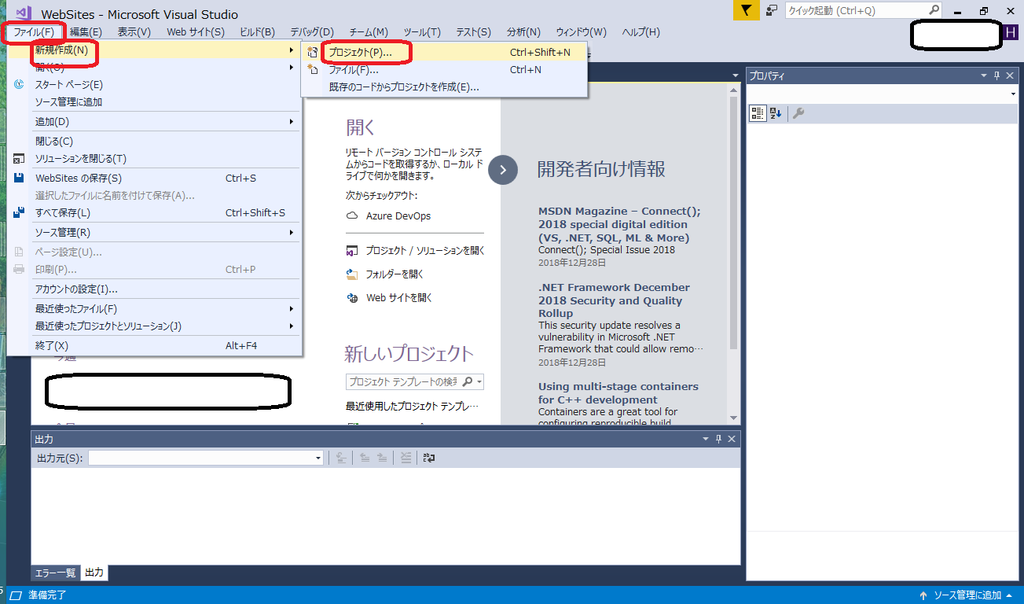The image size is (1024, 604).
Task: Click スタート ページ(E) menu item
Action: [155, 85]
